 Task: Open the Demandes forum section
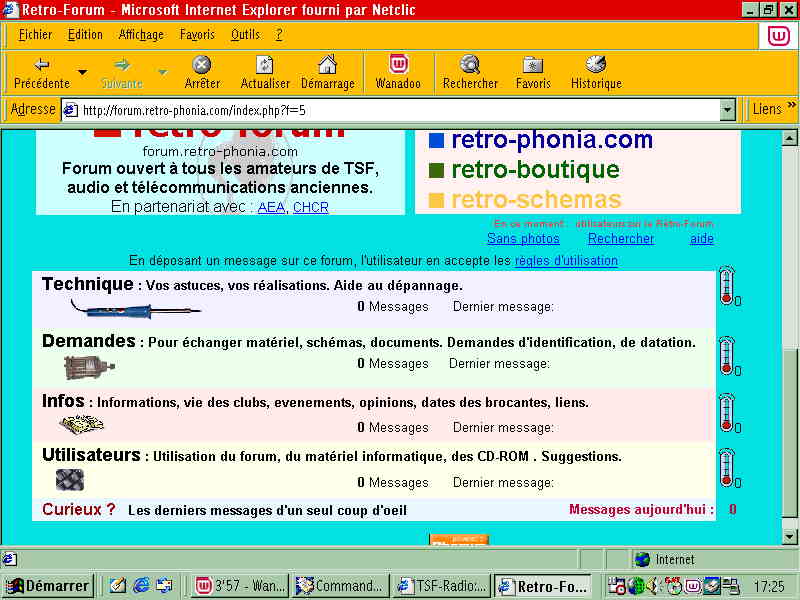89,341
